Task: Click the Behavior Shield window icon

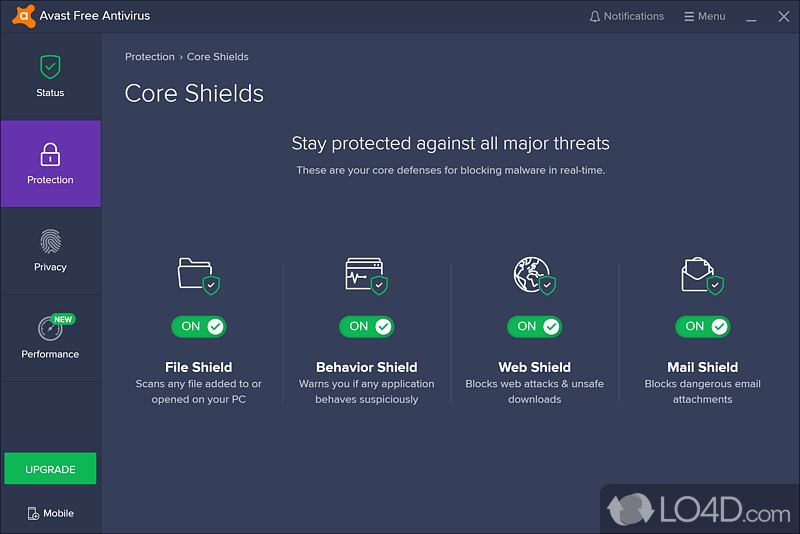Action: click(x=364, y=273)
